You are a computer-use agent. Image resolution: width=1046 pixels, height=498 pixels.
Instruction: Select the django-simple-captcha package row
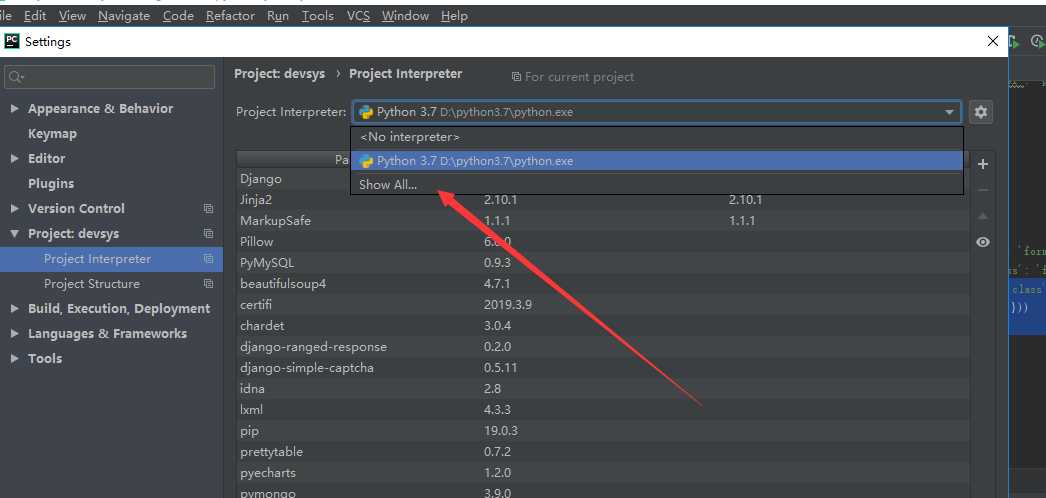click(x=603, y=368)
